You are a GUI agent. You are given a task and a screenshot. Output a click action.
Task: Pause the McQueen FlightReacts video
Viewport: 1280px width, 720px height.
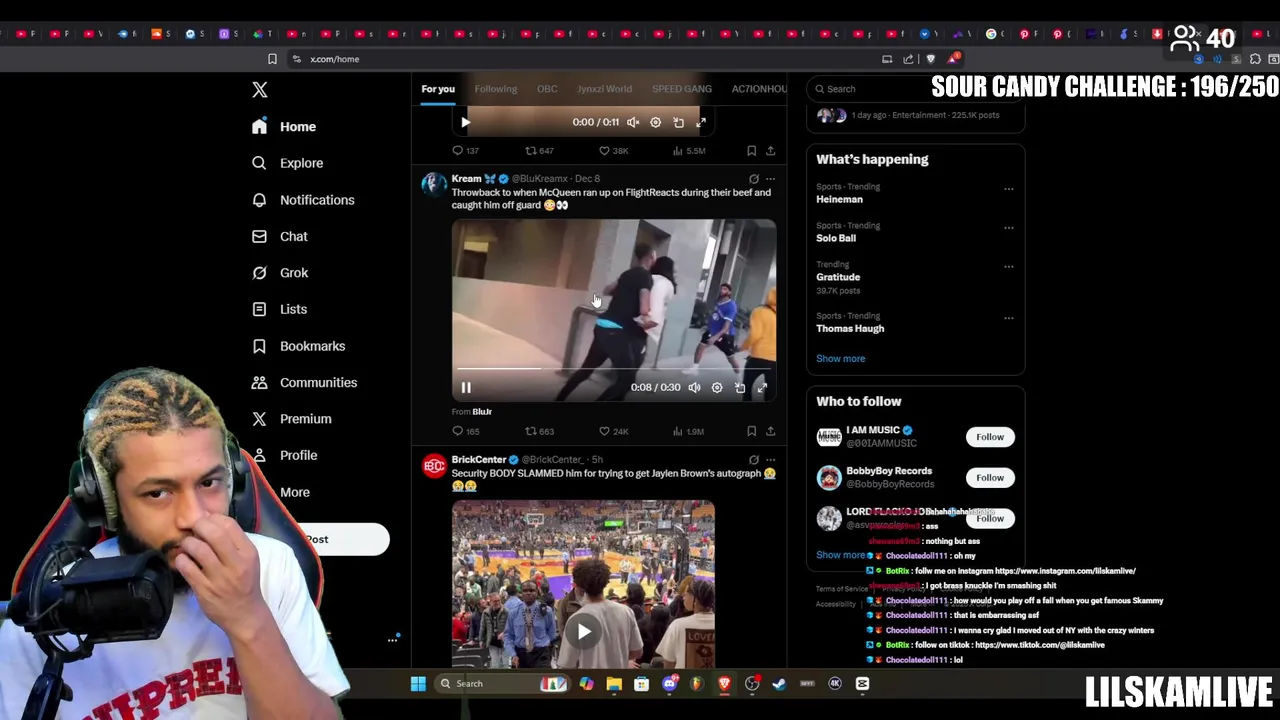(x=466, y=387)
